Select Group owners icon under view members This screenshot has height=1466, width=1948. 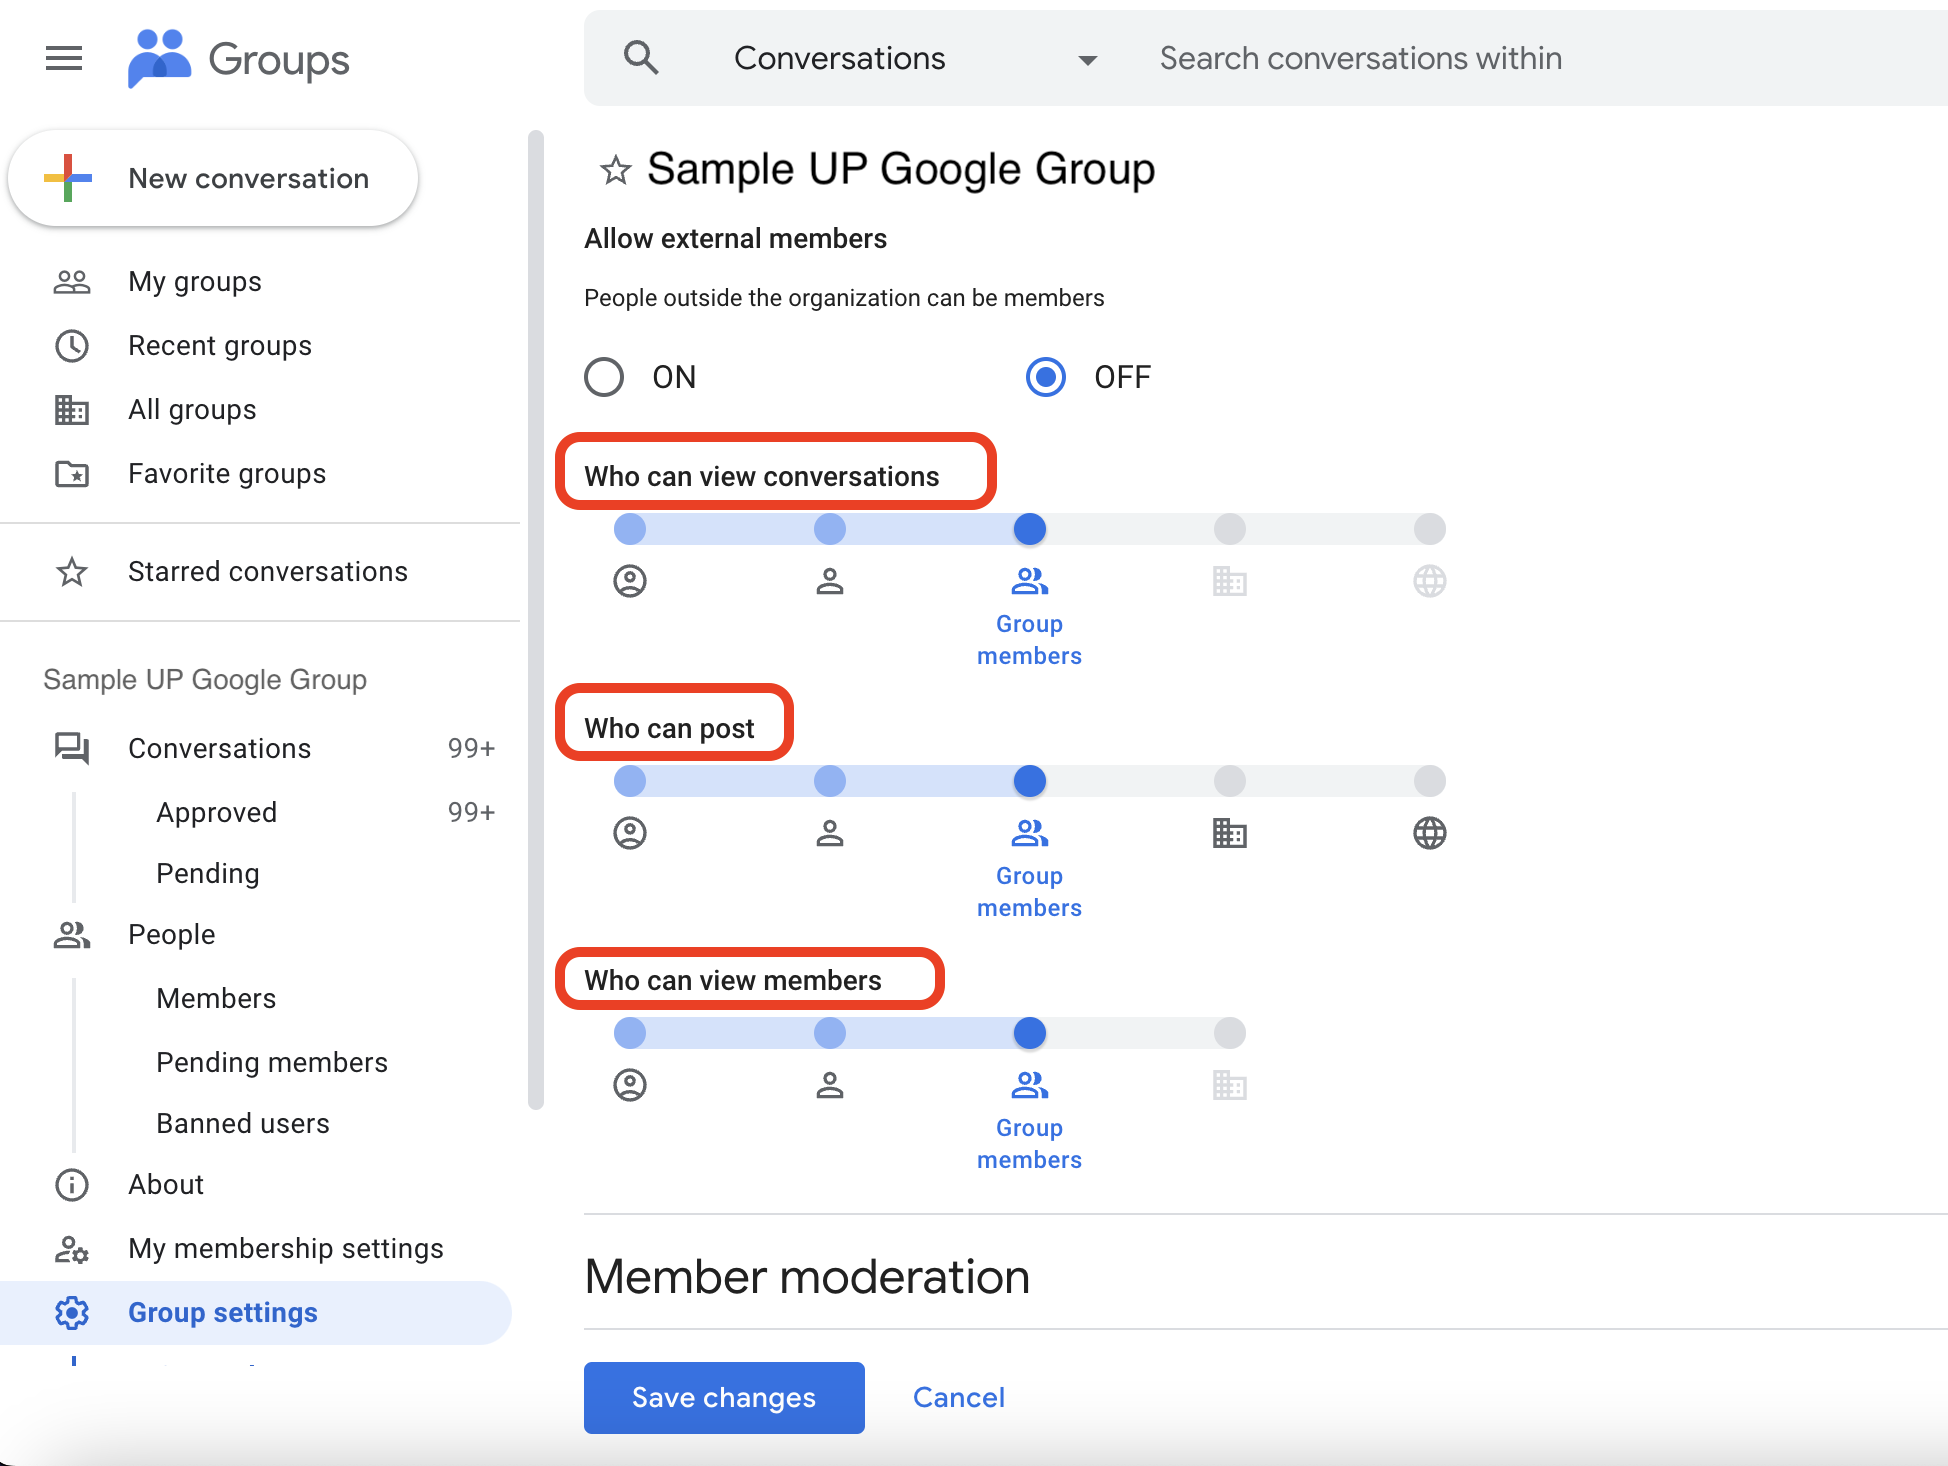(630, 1085)
